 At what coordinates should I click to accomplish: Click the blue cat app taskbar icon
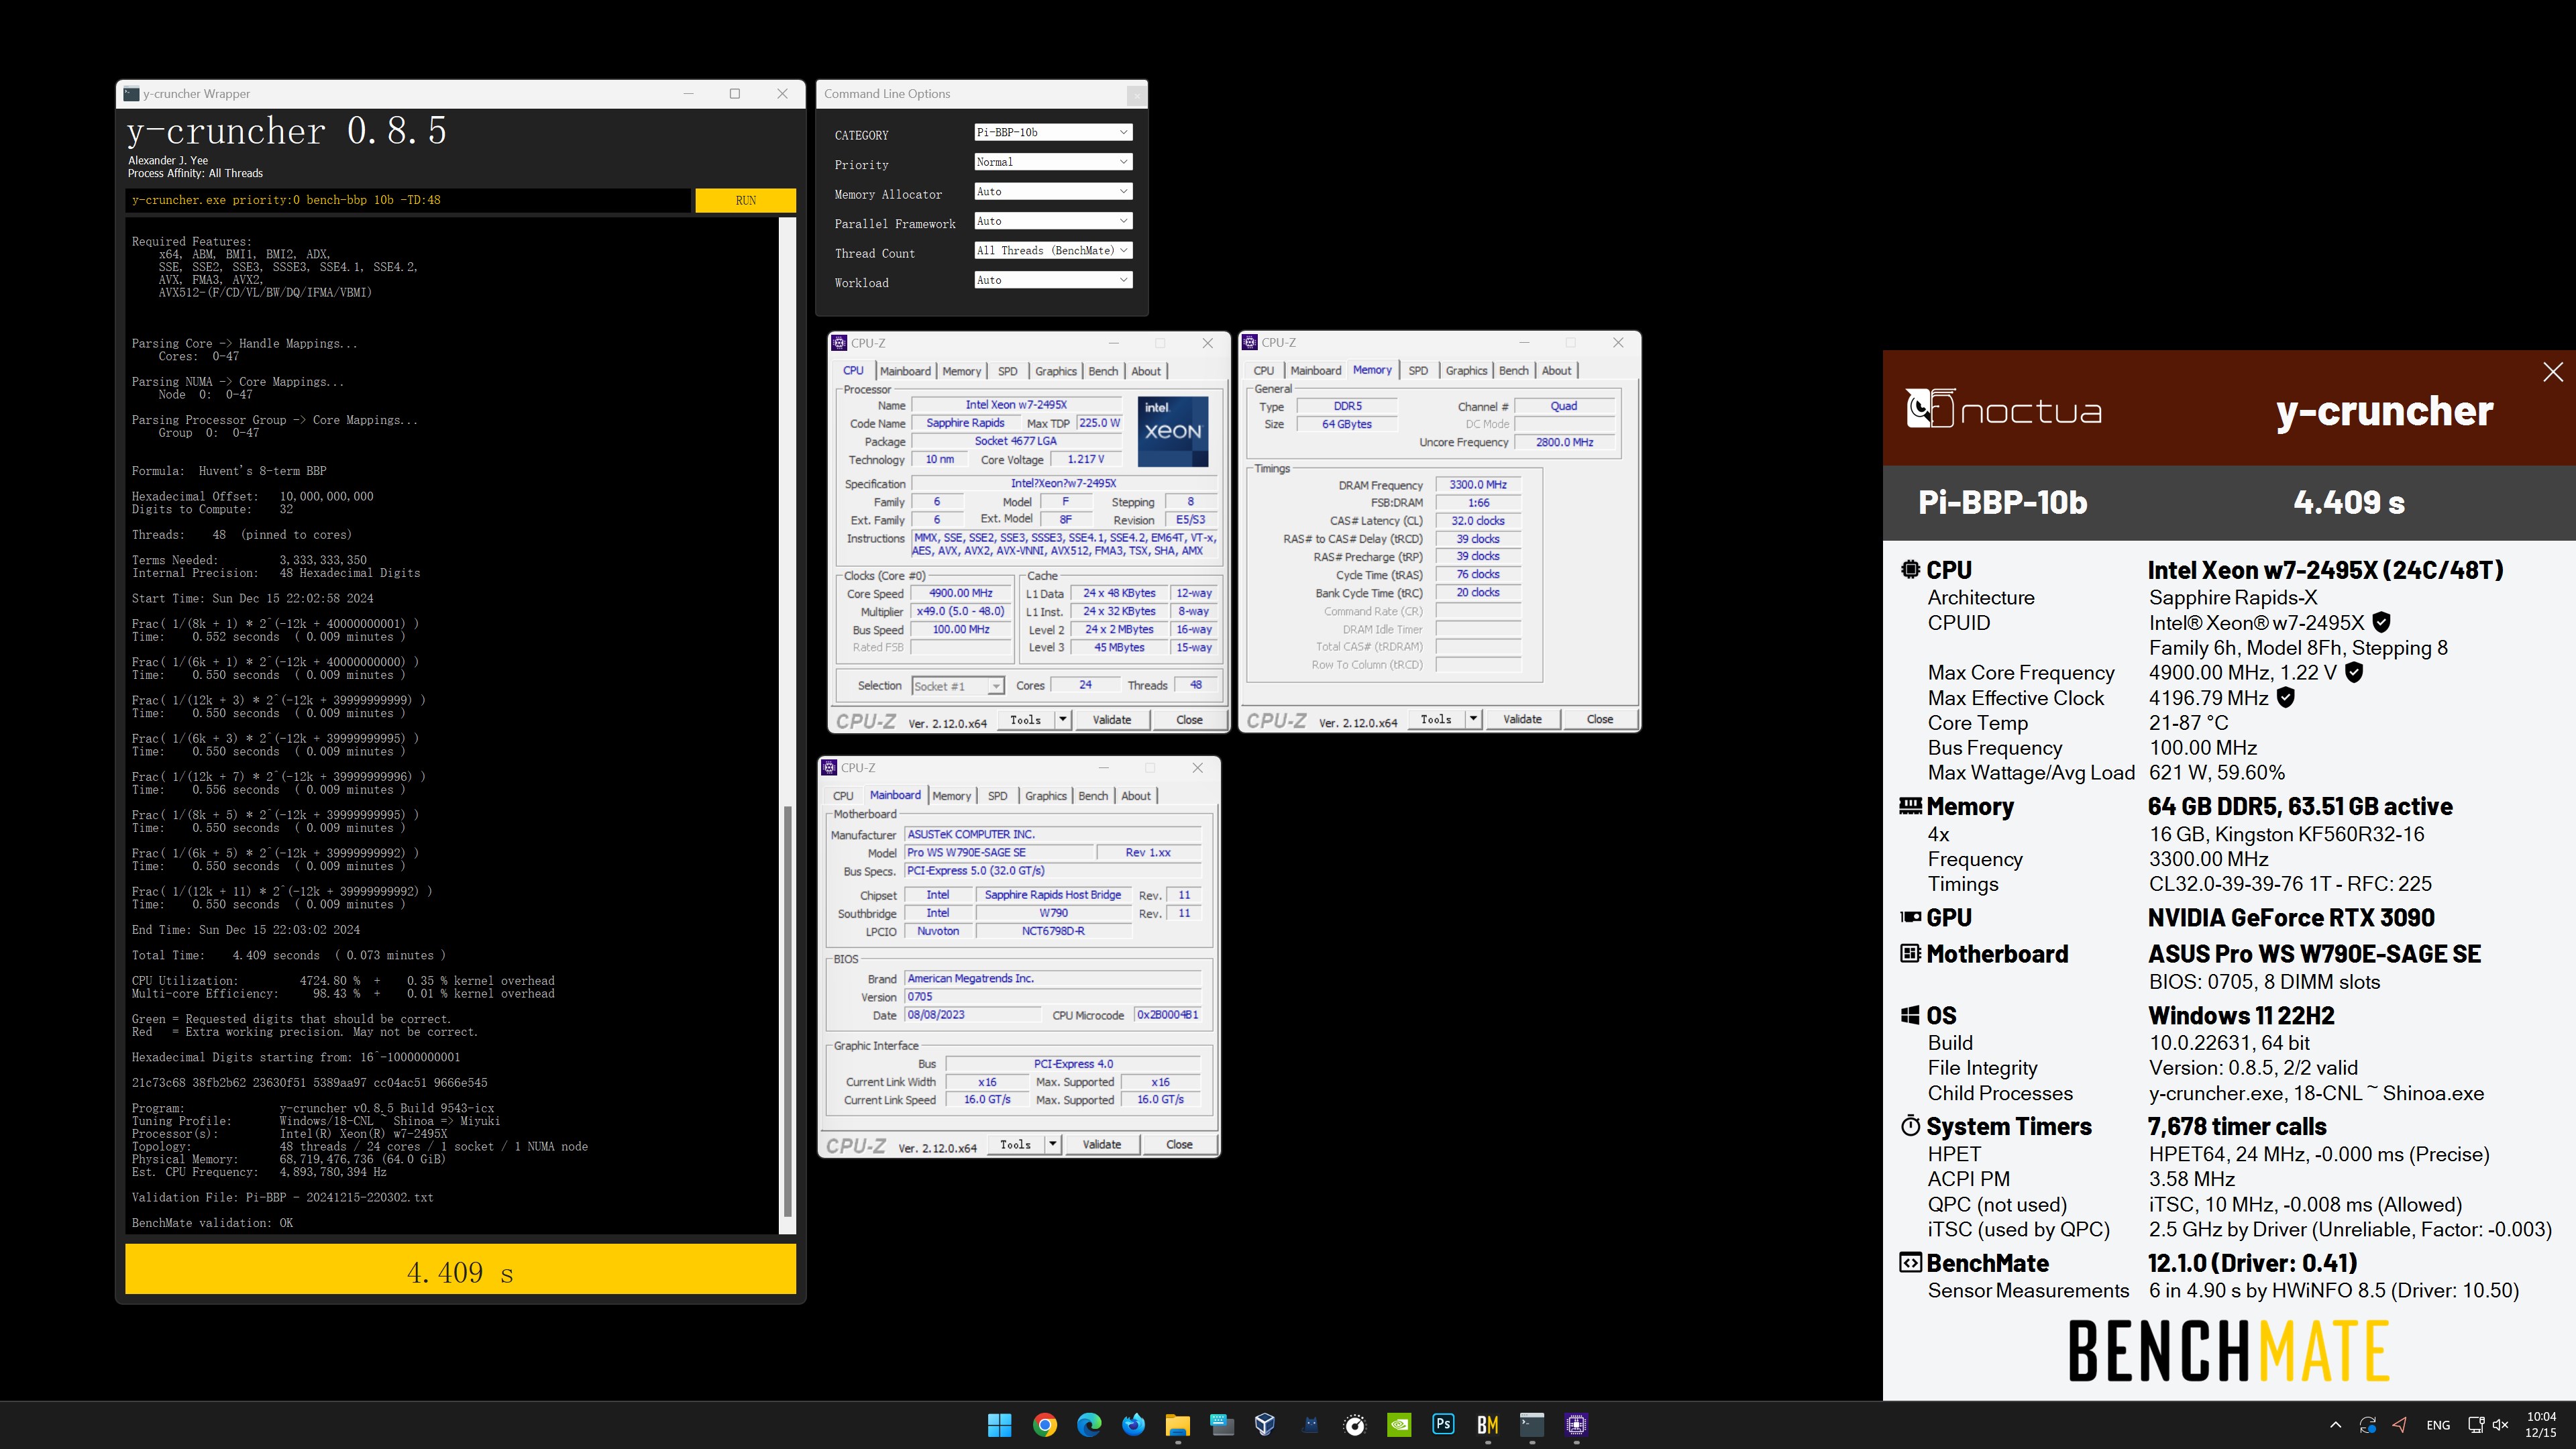pos(1310,1425)
